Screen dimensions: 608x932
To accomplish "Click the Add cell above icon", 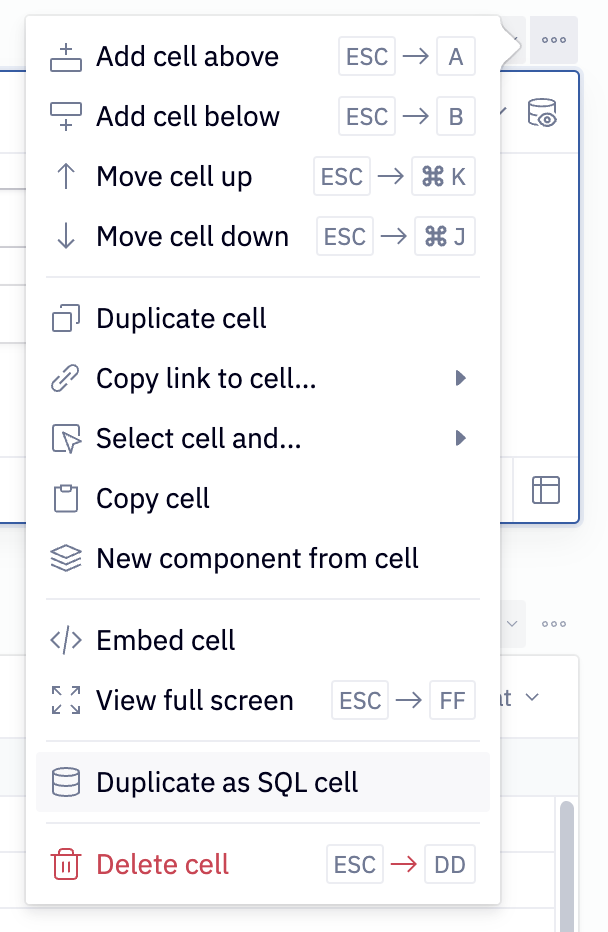I will pos(66,58).
